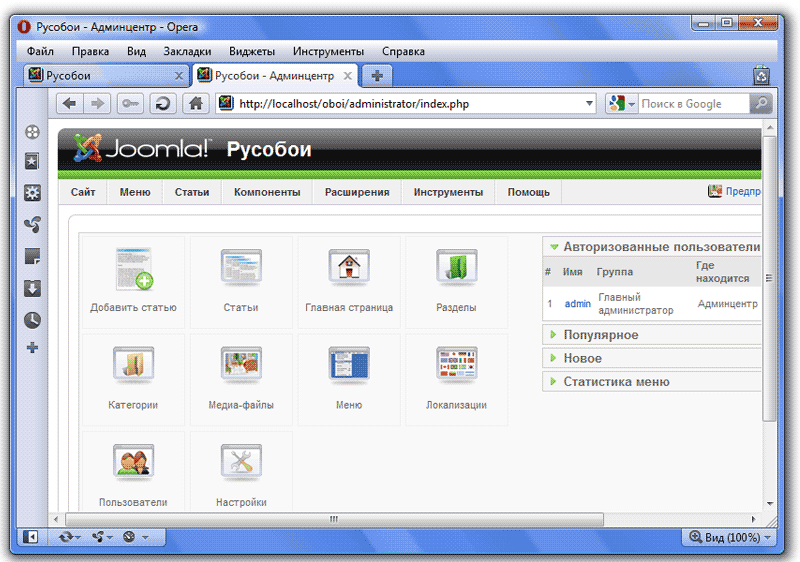Toggle the Opera side panel button
Screen dimensions: 800x562
31,537
